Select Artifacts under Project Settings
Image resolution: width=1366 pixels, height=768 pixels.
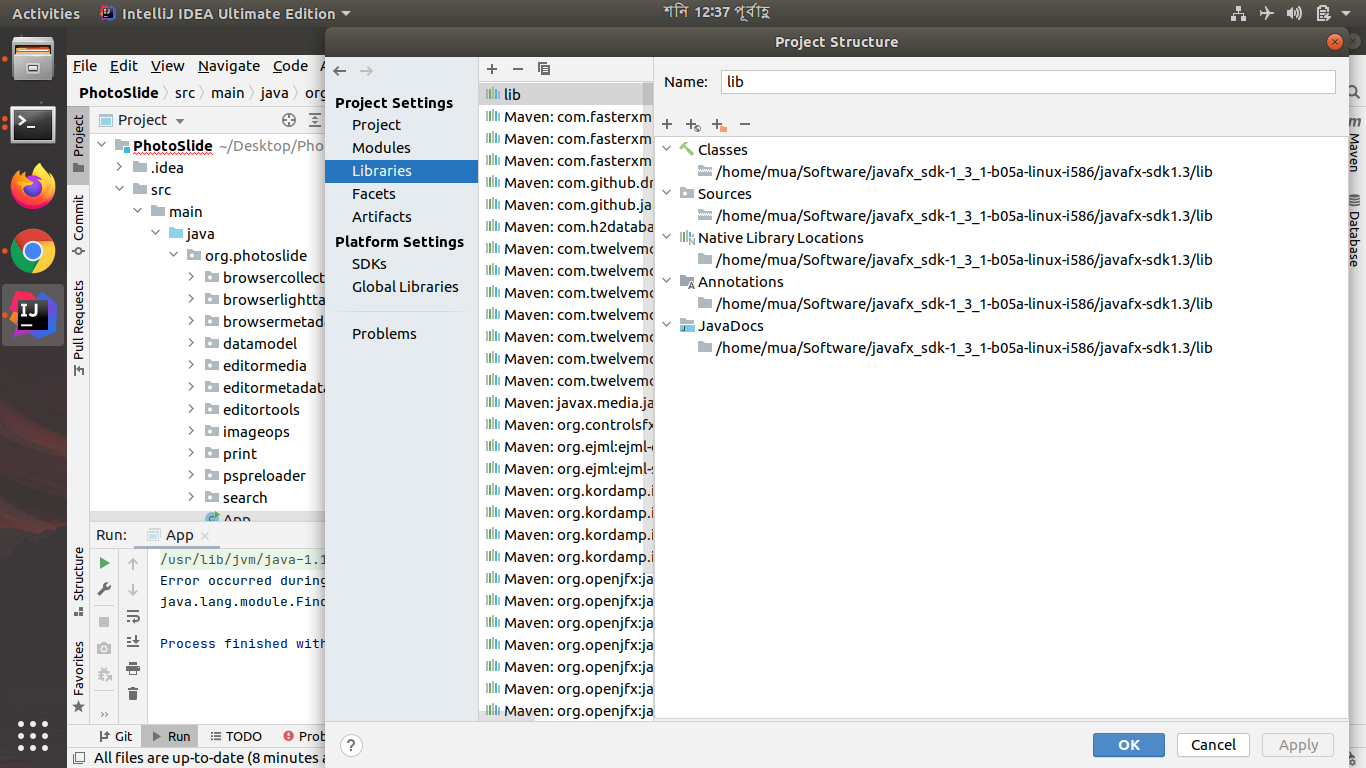382,217
